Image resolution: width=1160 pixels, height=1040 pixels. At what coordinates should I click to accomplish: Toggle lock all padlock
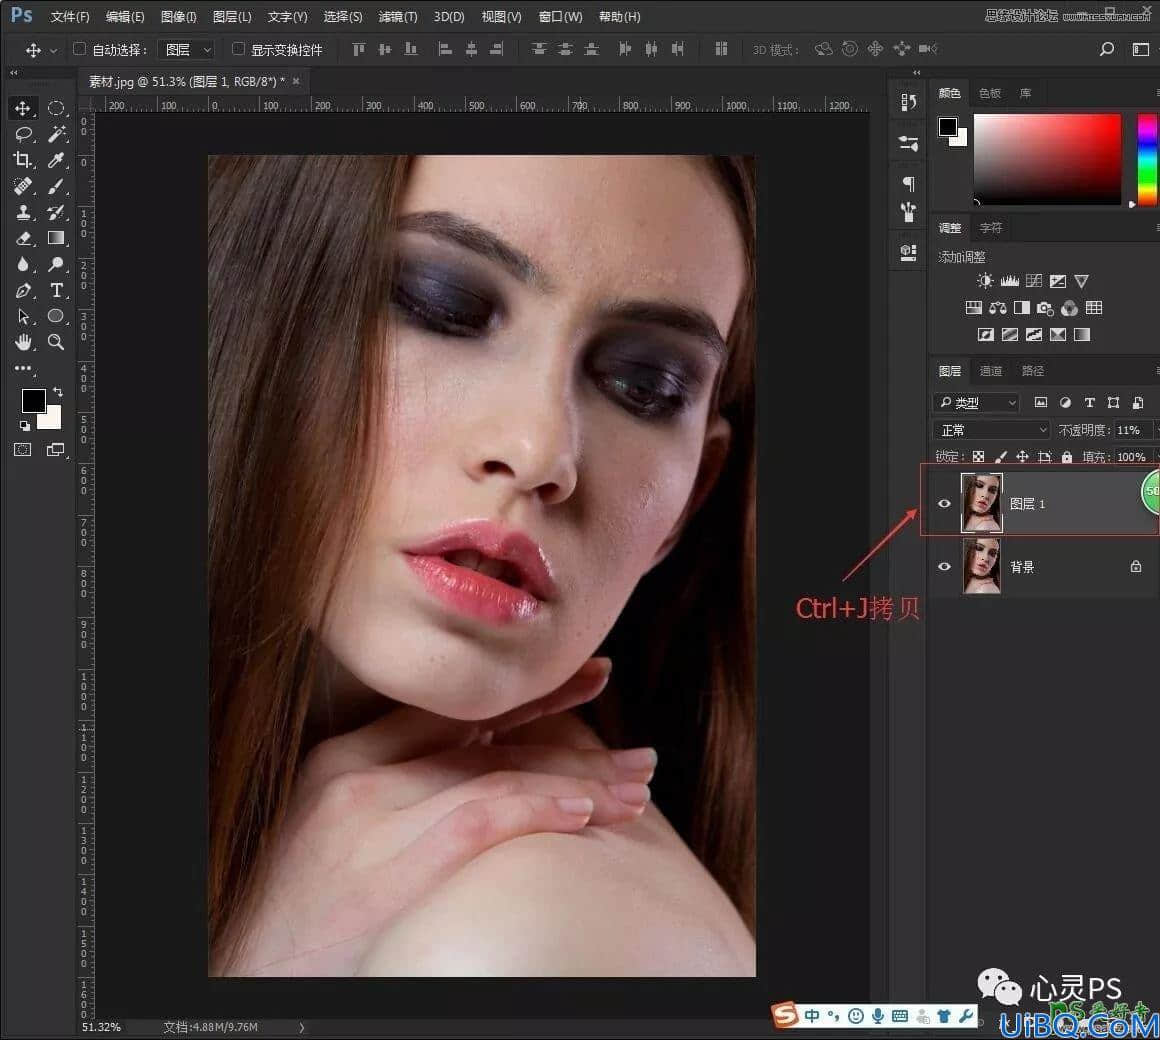1067,457
